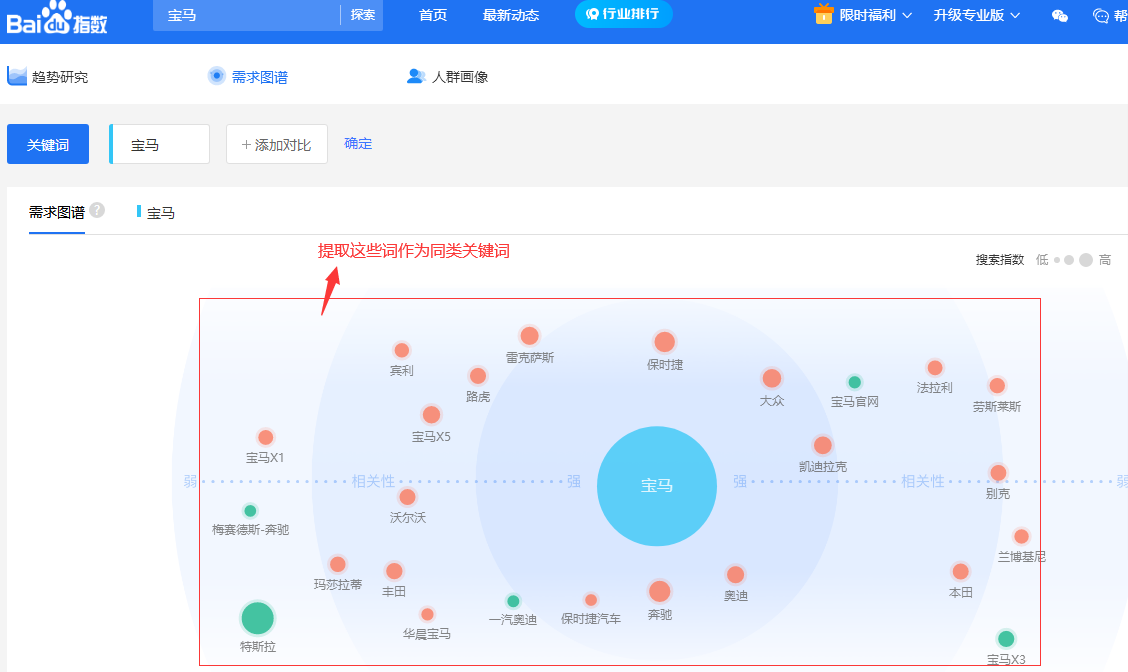The image size is (1128, 672).
Task: Select the 华晨宝马 keyword bubble
Action: coord(427,614)
